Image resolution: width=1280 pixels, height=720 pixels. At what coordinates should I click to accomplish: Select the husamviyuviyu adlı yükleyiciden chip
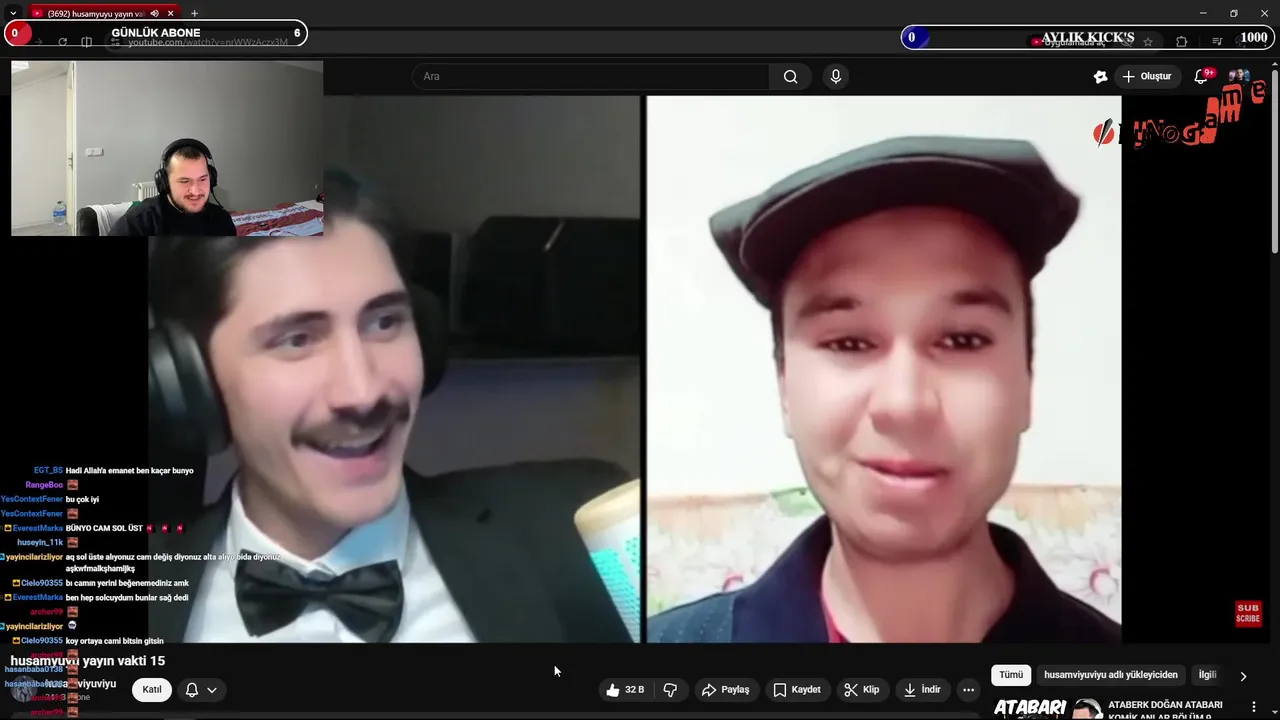point(1111,675)
